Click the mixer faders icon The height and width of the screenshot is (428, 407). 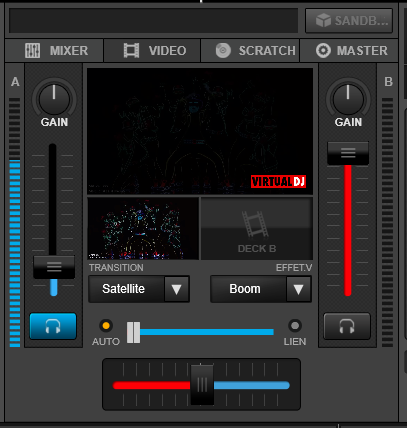pos(32,51)
